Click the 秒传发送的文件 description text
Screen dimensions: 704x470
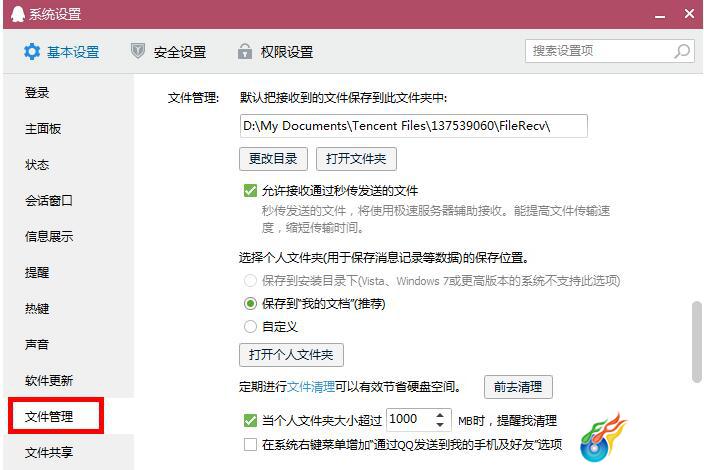436,219
